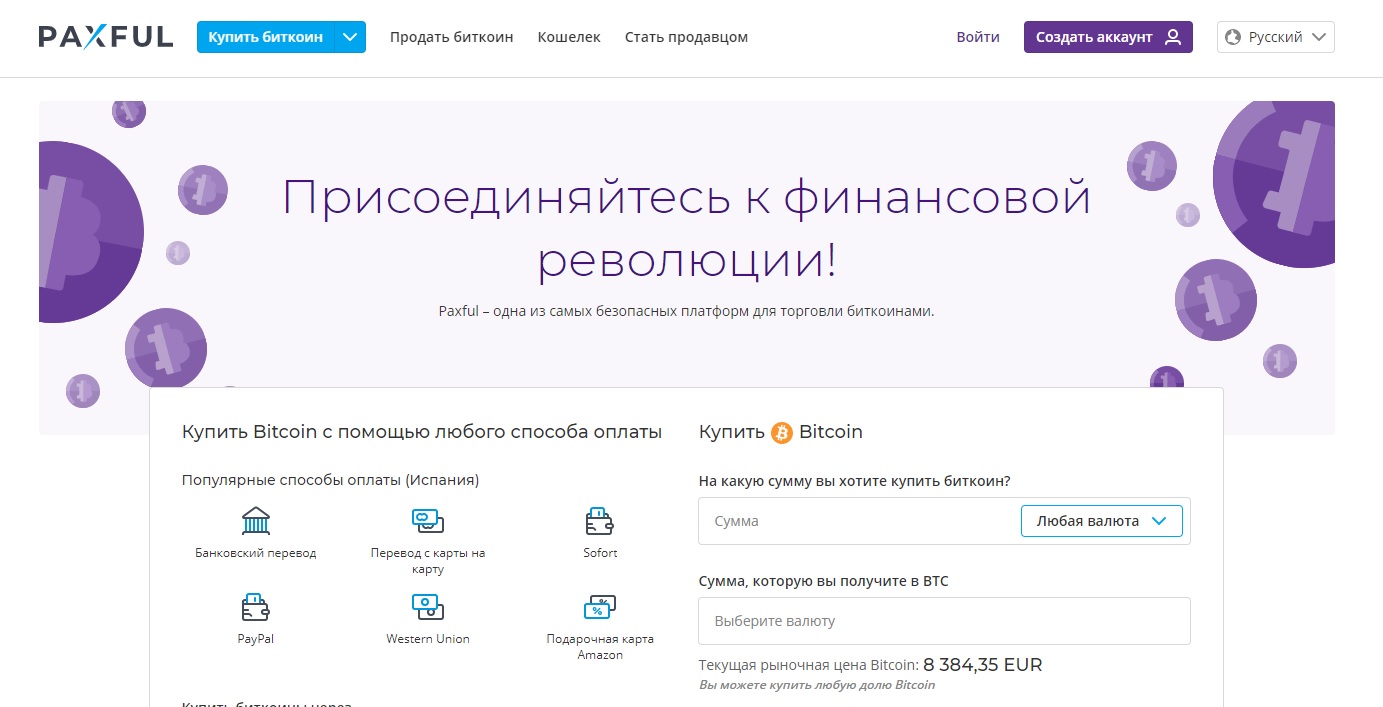
Task: Click the note Вы можете купить любую долю Bitcoin
Action: (817, 686)
